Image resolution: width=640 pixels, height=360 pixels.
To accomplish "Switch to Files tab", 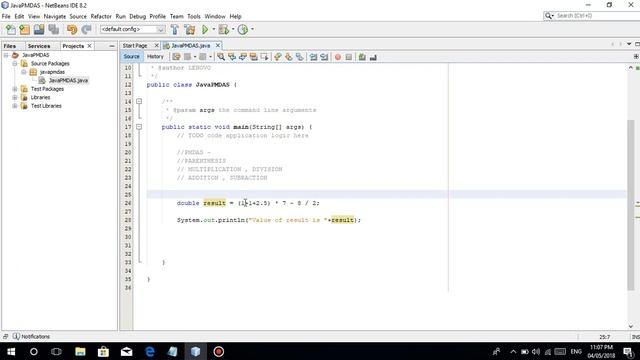I will point(10,46).
